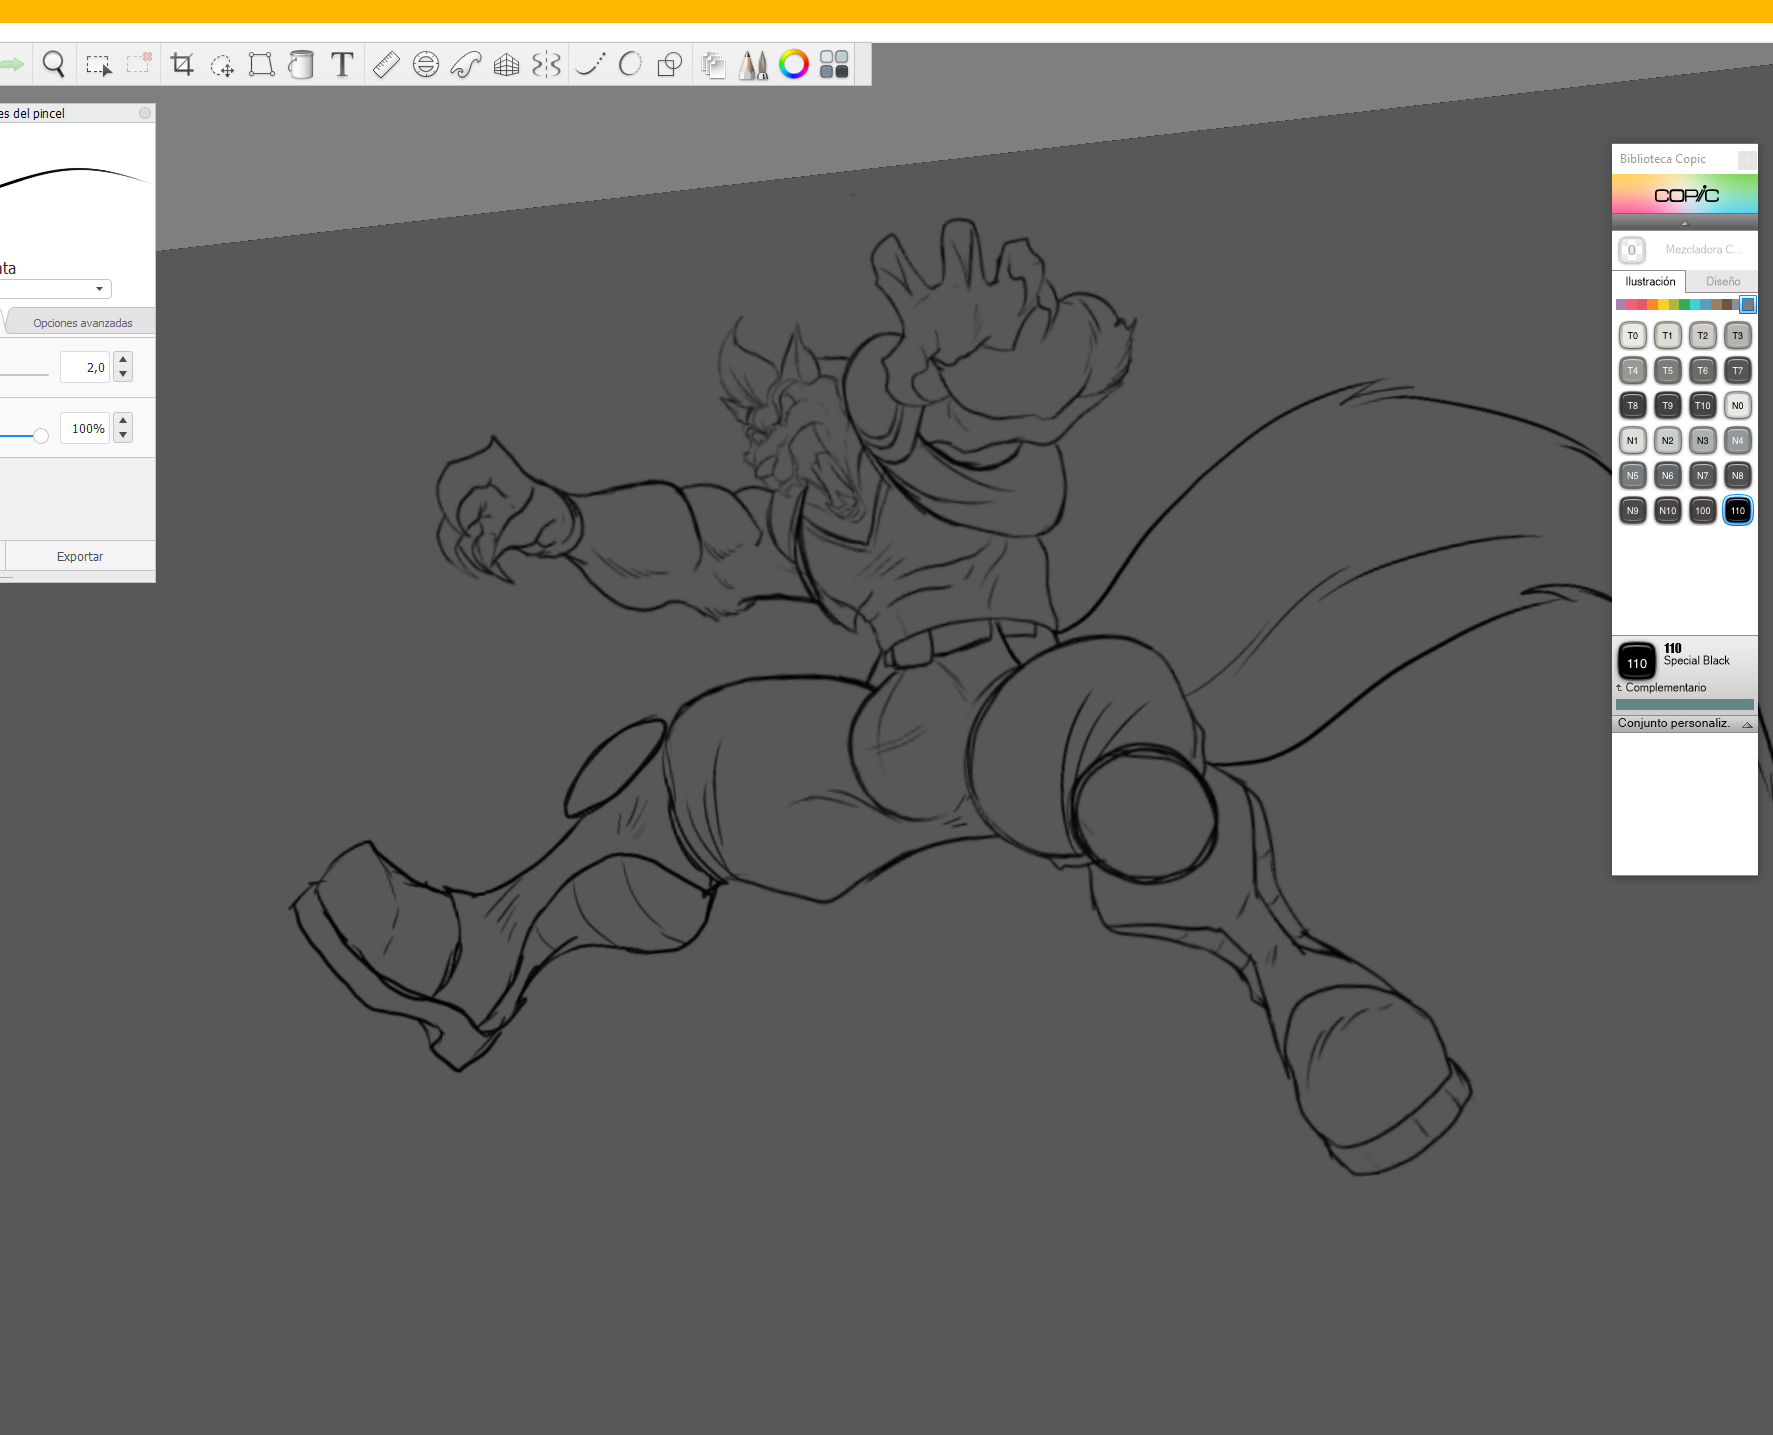This screenshot has width=1773, height=1435.
Task: Activate the rectangular selection tool
Action: [x=98, y=65]
